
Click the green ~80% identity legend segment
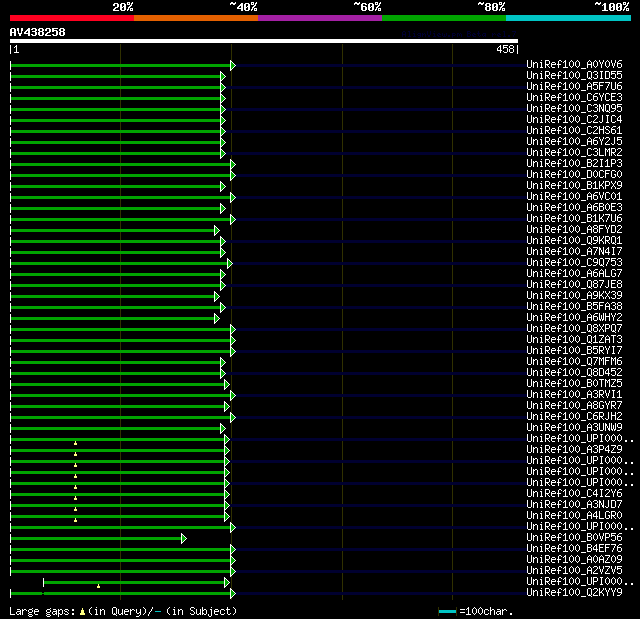(444, 18)
